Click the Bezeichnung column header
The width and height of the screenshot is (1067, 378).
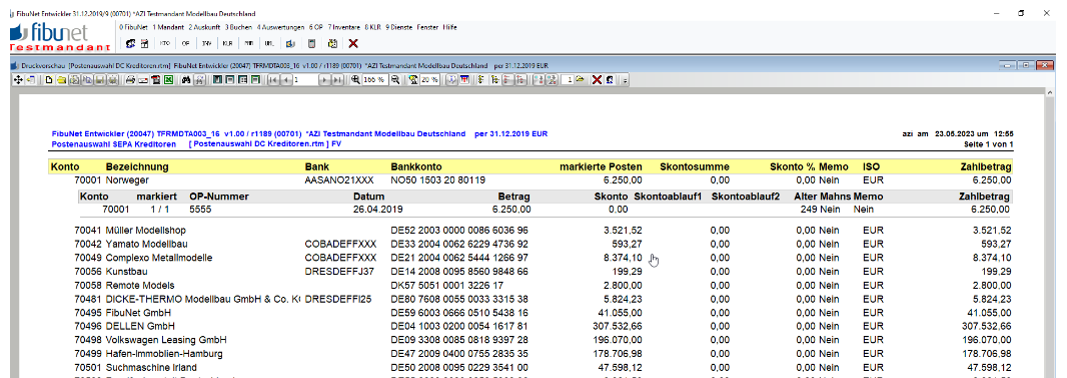click(137, 167)
